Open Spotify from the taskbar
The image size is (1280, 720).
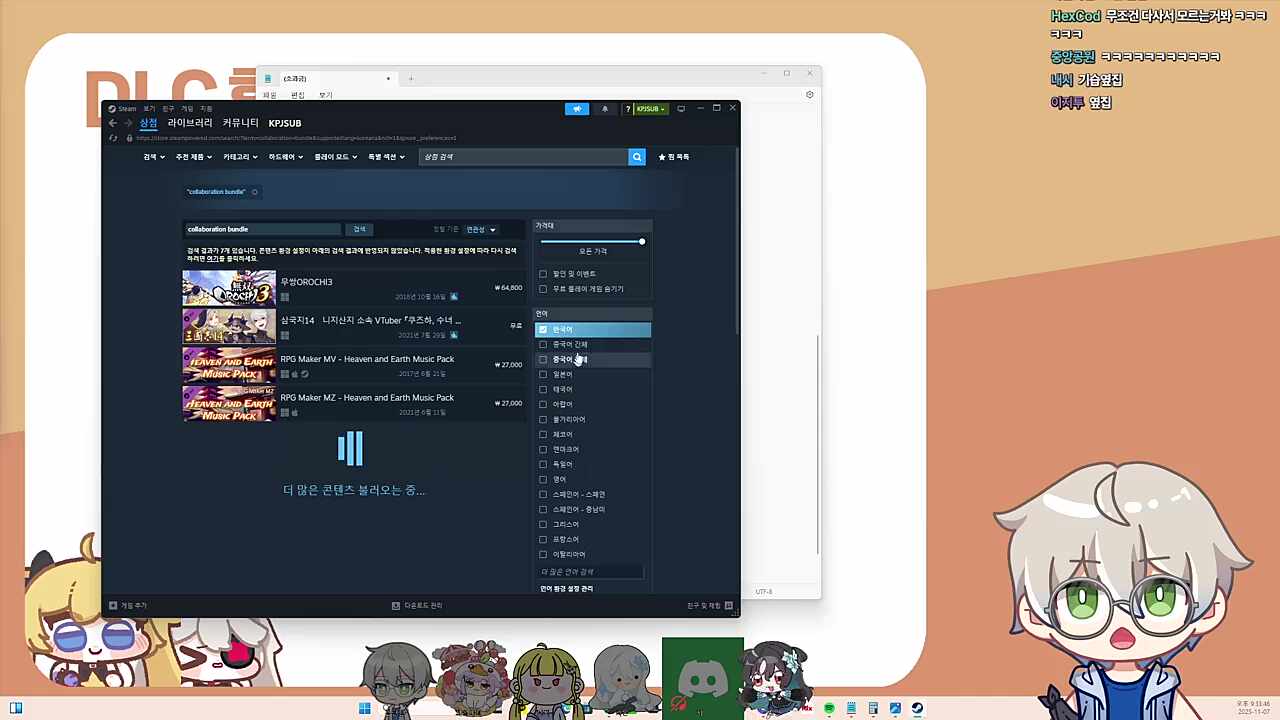click(829, 709)
